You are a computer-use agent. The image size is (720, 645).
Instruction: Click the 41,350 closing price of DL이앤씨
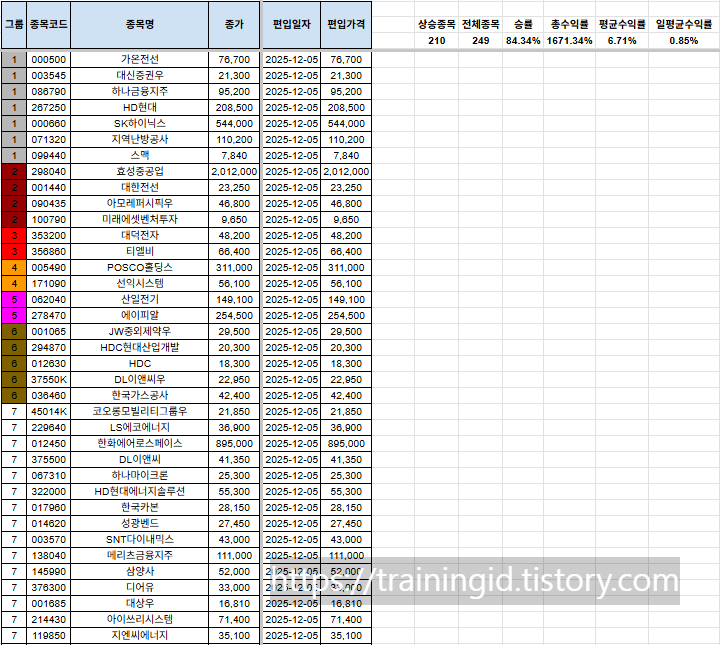point(234,460)
